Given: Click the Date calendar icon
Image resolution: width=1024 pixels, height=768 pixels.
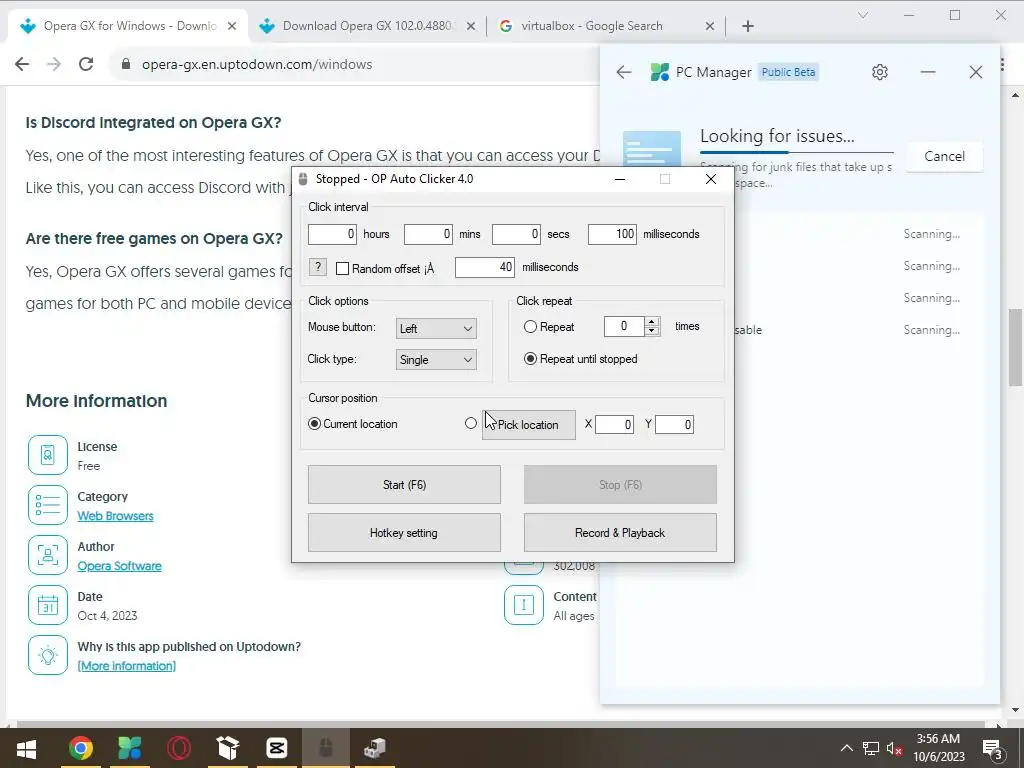Looking at the screenshot, I should pyautogui.click(x=48, y=605).
